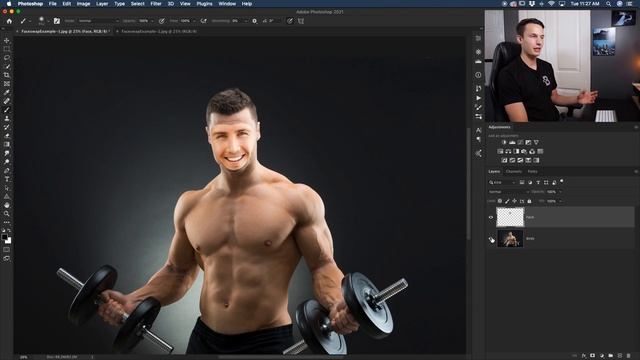Open the Window menu
The width and height of the screenshot is (640, 360).
[x=227, y=4]
